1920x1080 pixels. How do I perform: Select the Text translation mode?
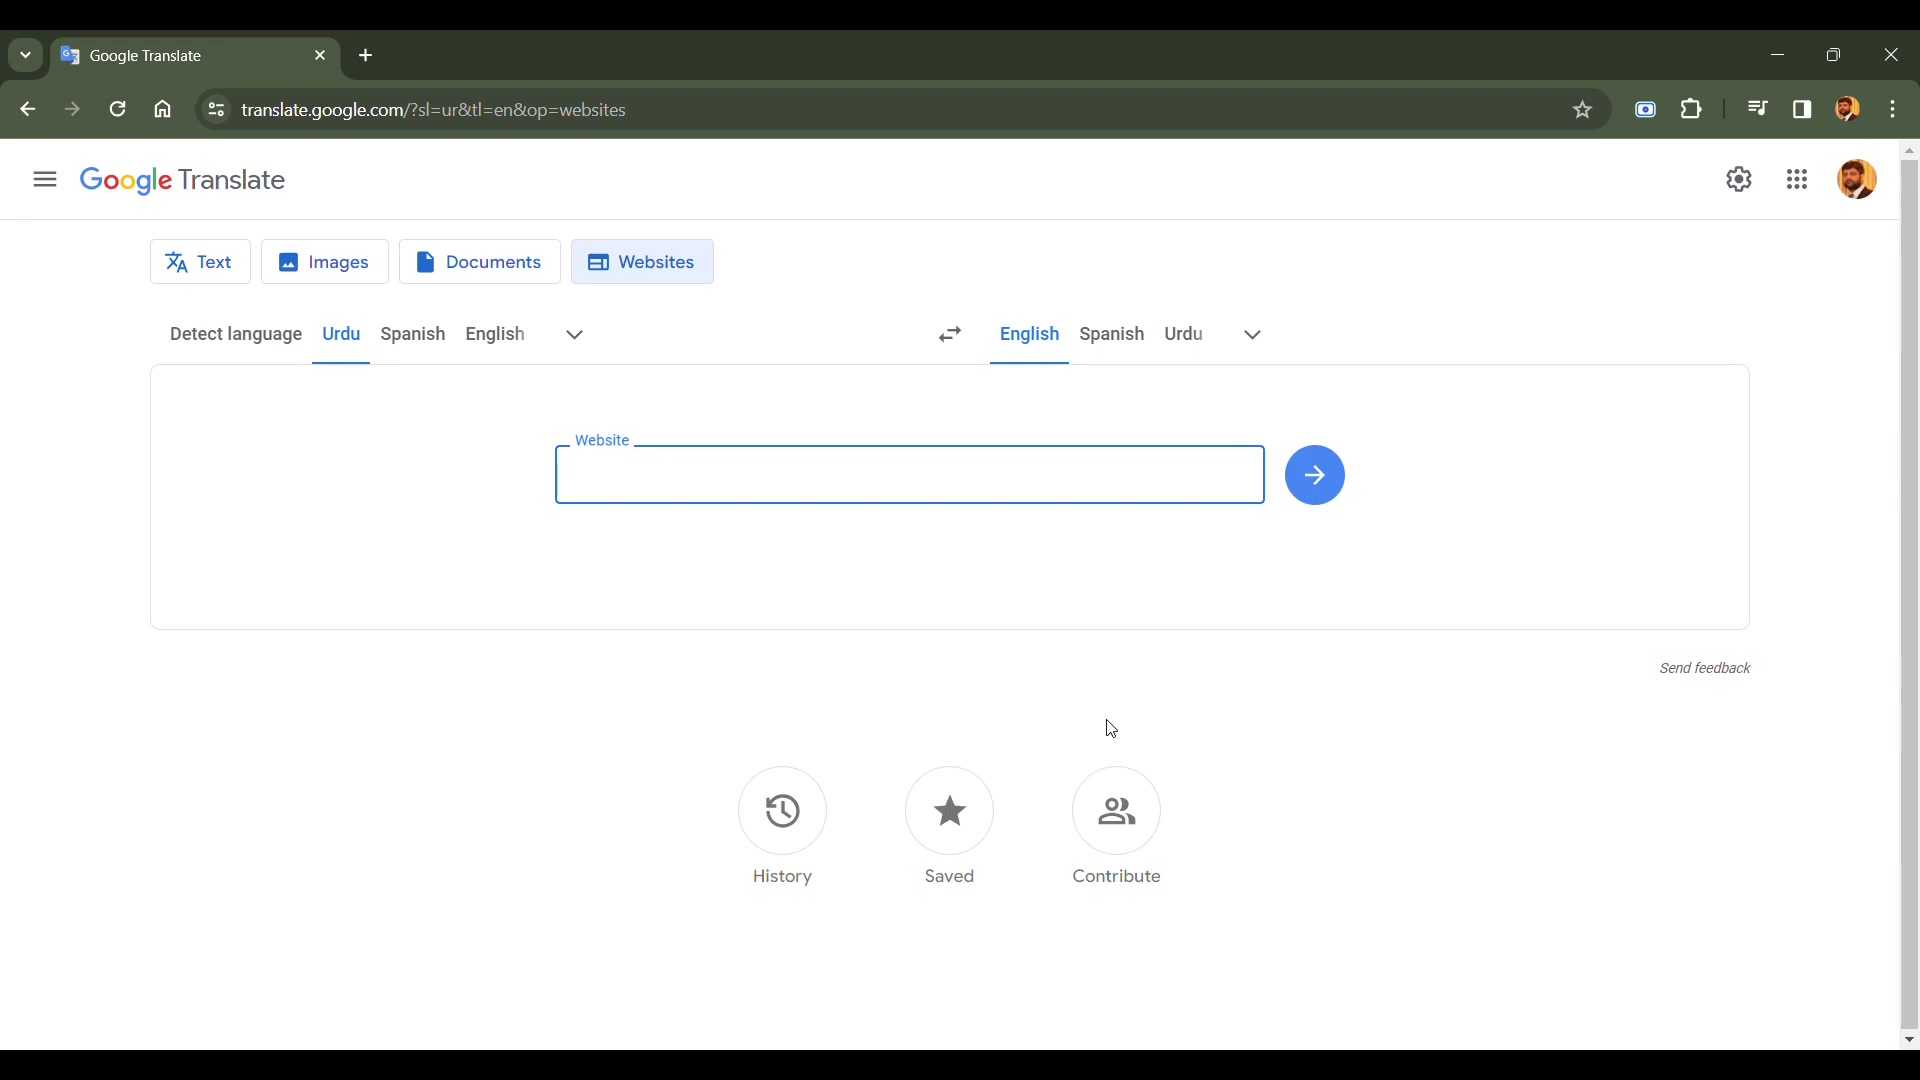pos(199,261)
